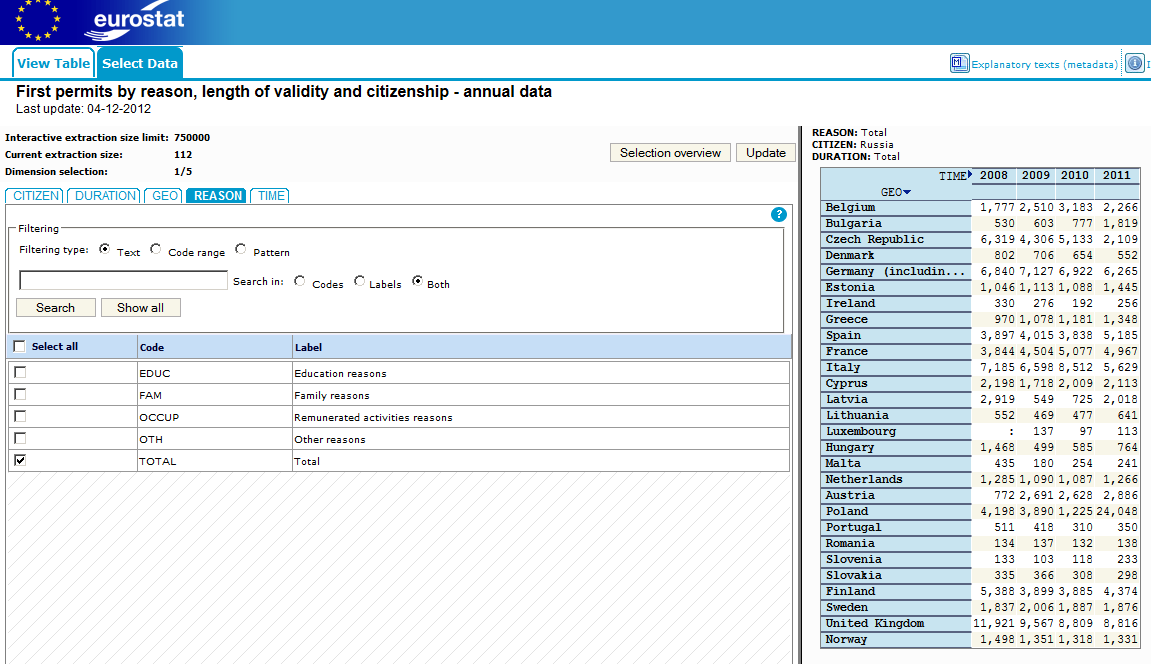Screen dimensions: 1151x664
Task: Click the eurostat logo
Action: click(x=135, y=22)
